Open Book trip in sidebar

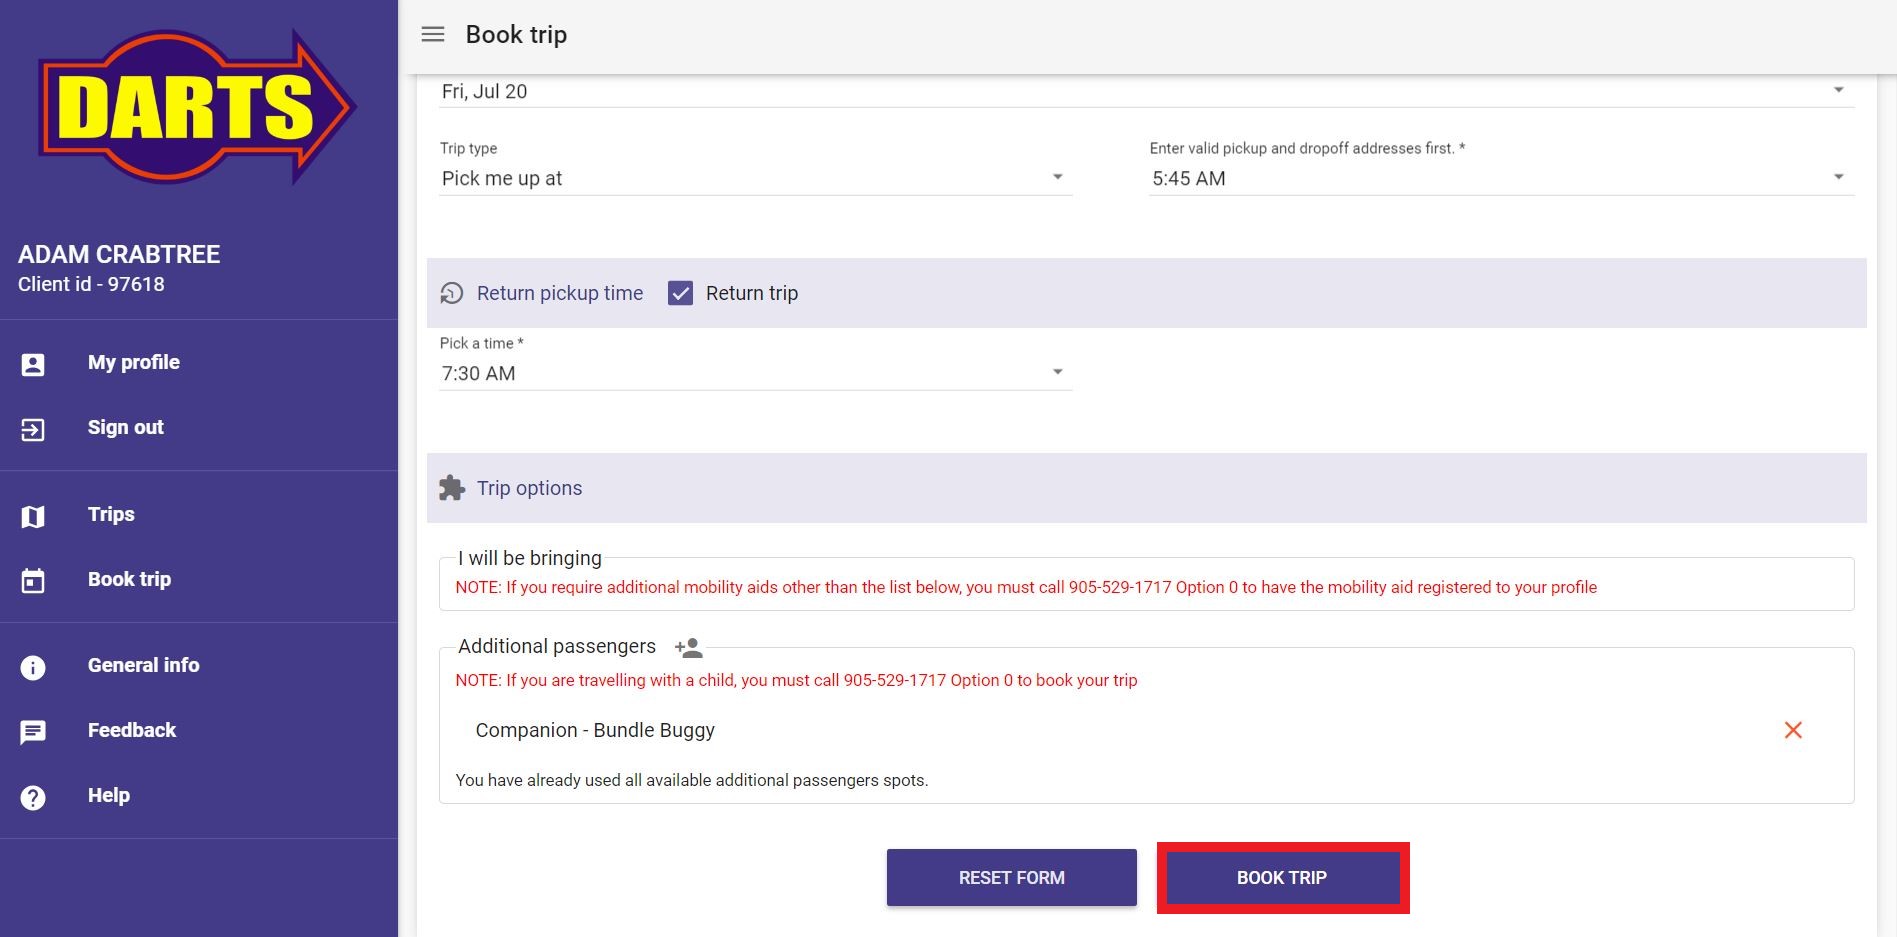[129, 579]
